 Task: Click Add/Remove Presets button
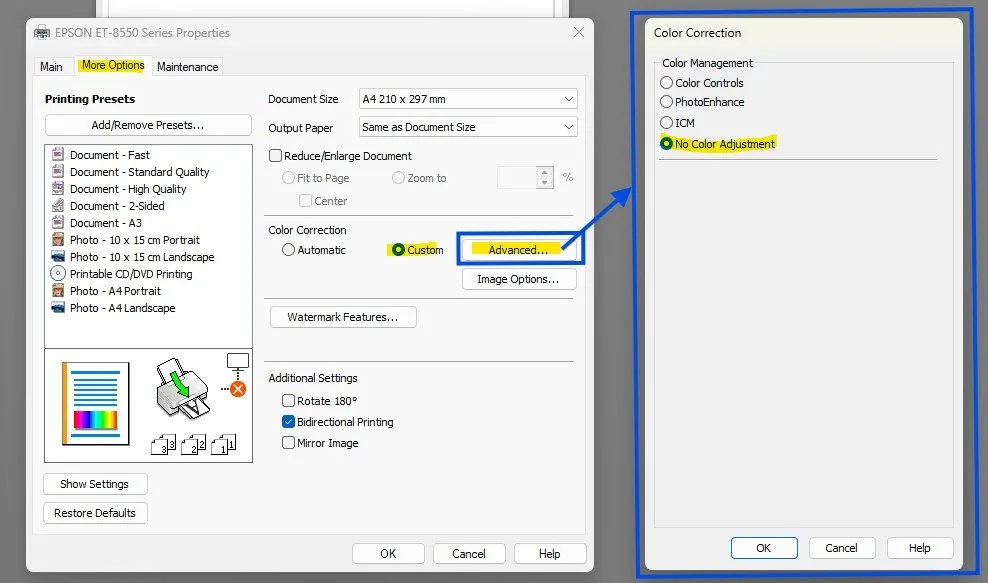[148, 125]
